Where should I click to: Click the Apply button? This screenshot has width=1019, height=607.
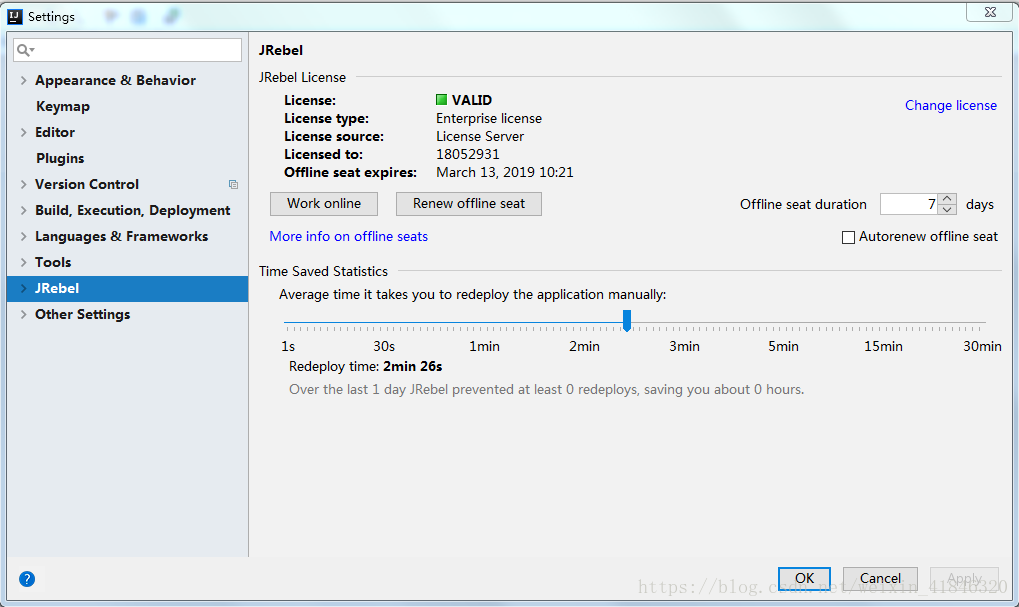point(964,578)
